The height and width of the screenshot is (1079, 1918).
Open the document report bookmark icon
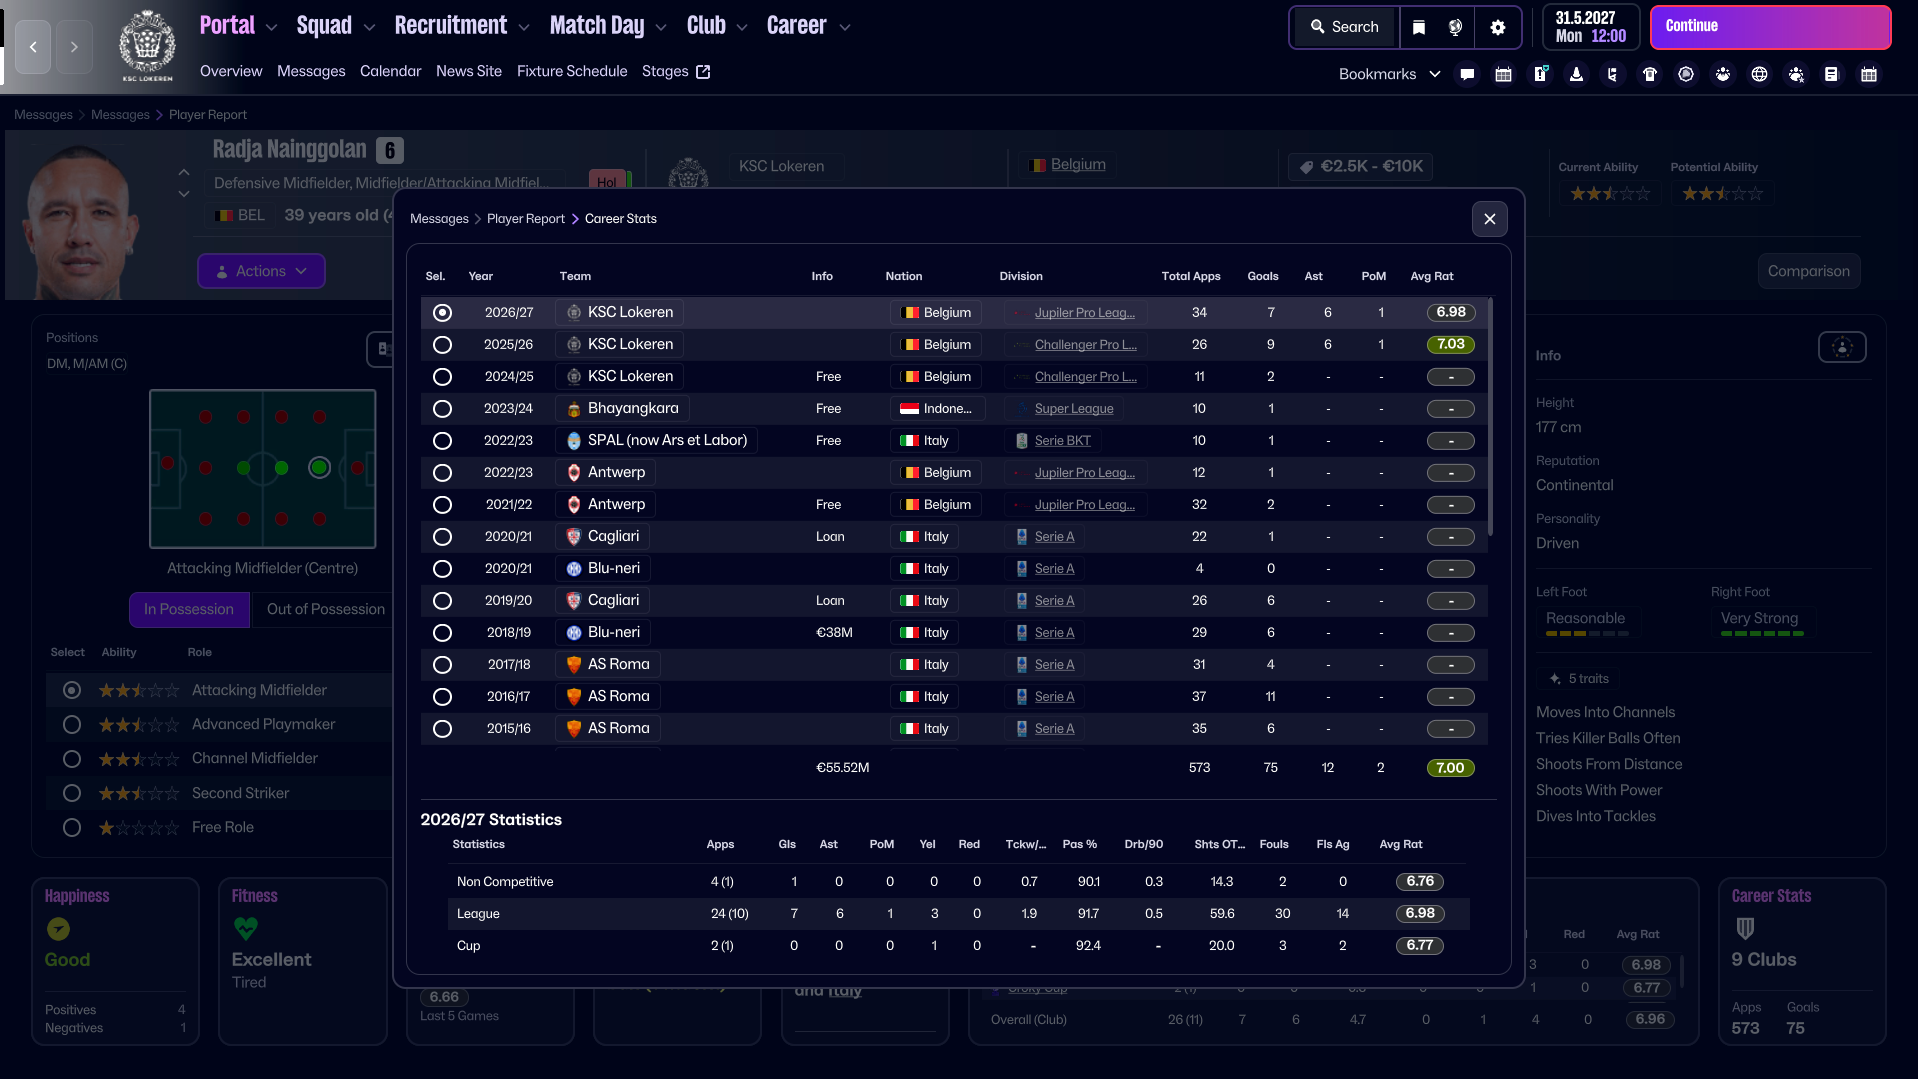pos(1831,74)
